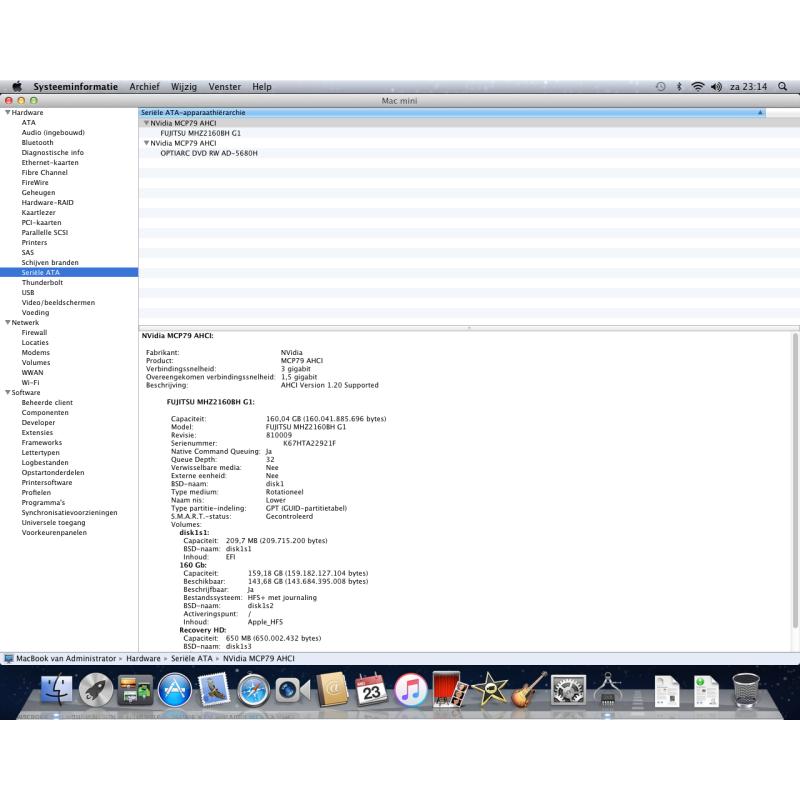The image size is (800, 800).
Task: Open the Venster menu
Action: coord(224,86)
